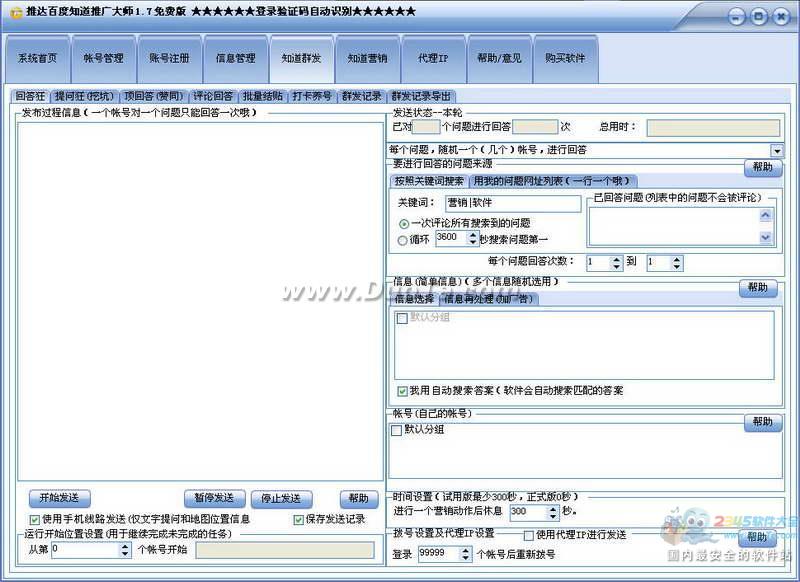Increase the 循环 seconds value (3600)

tap(473, 235)
